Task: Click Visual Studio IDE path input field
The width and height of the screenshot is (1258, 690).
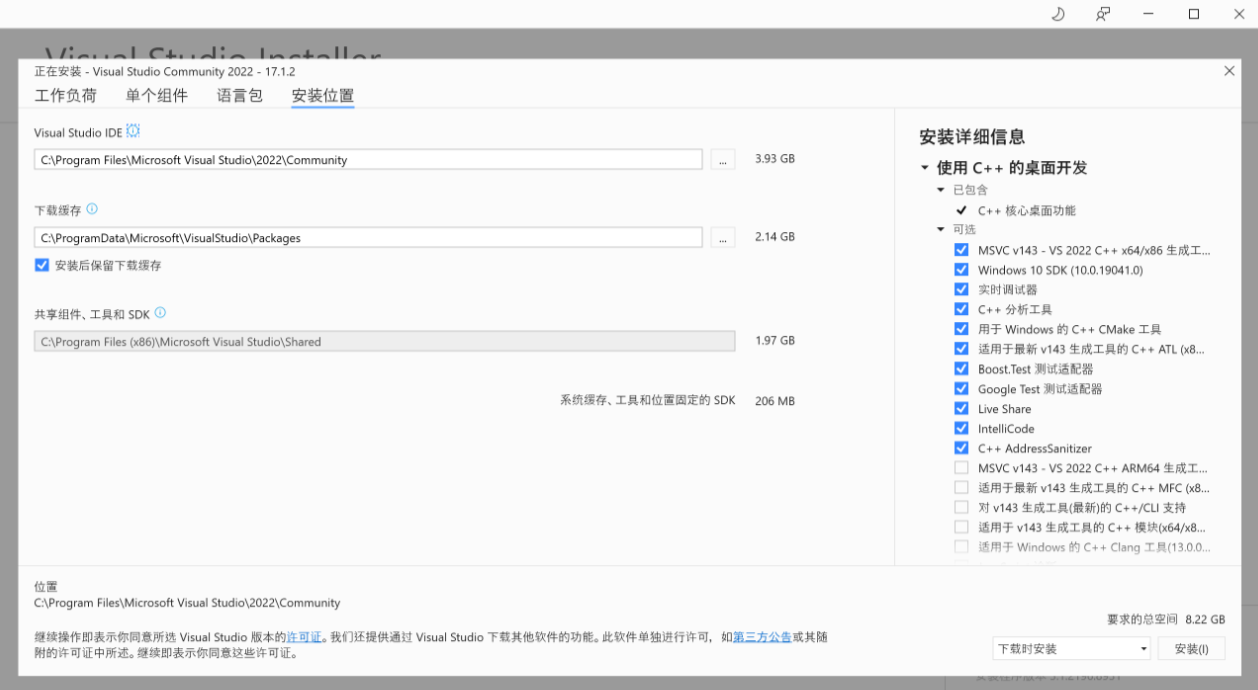Action: [368, 160]
